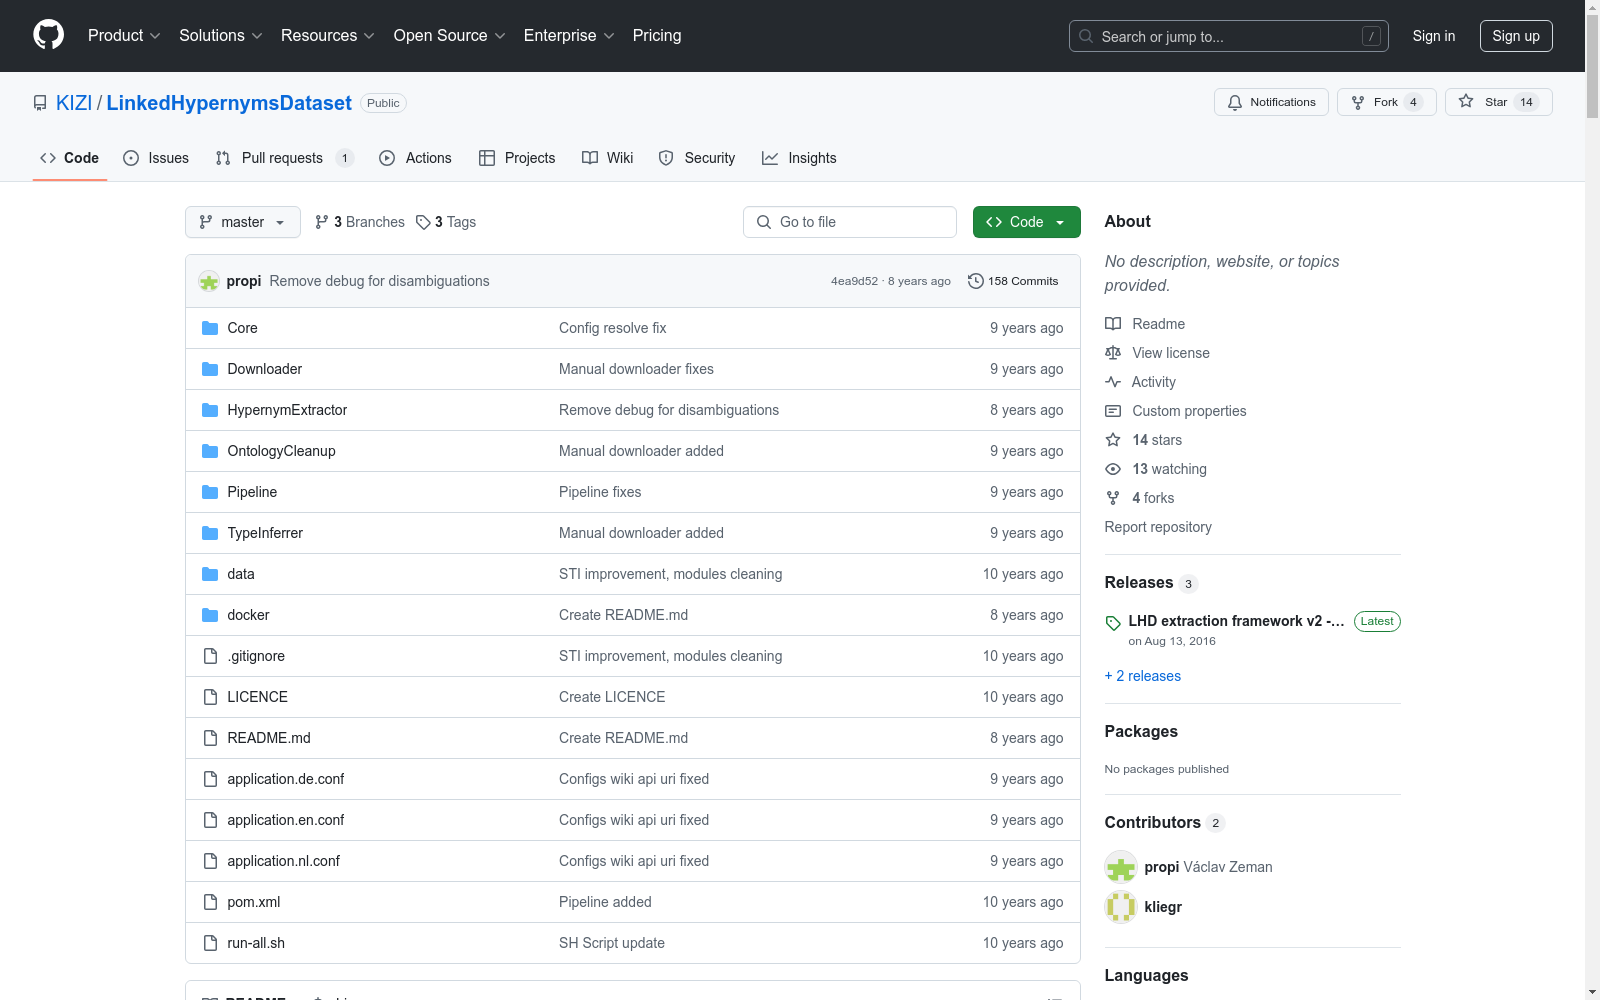The image size is (1600, 1000).
Task: Open the master branch selector
Action: tap(243, 222)
